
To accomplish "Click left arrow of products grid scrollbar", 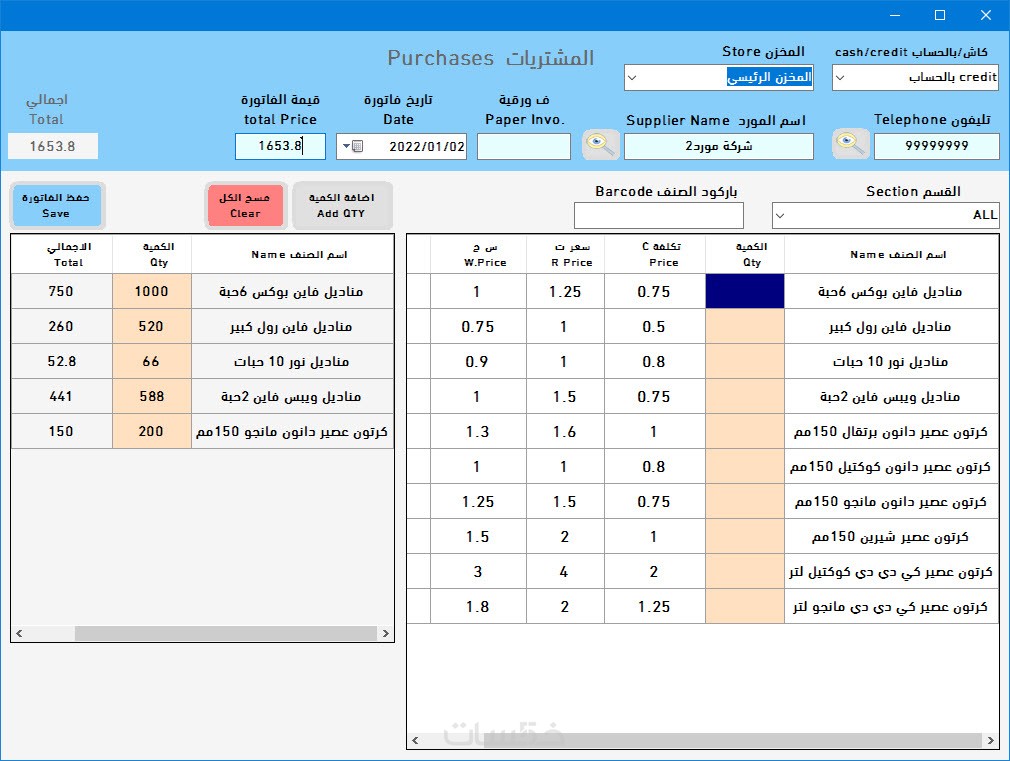I will (415, 740).
